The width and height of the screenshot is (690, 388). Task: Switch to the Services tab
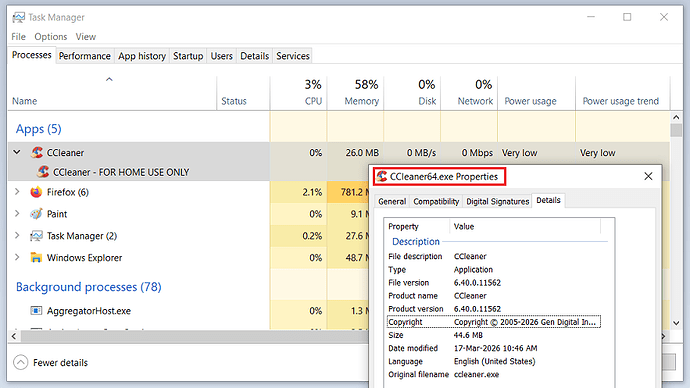tap(293, 56)
